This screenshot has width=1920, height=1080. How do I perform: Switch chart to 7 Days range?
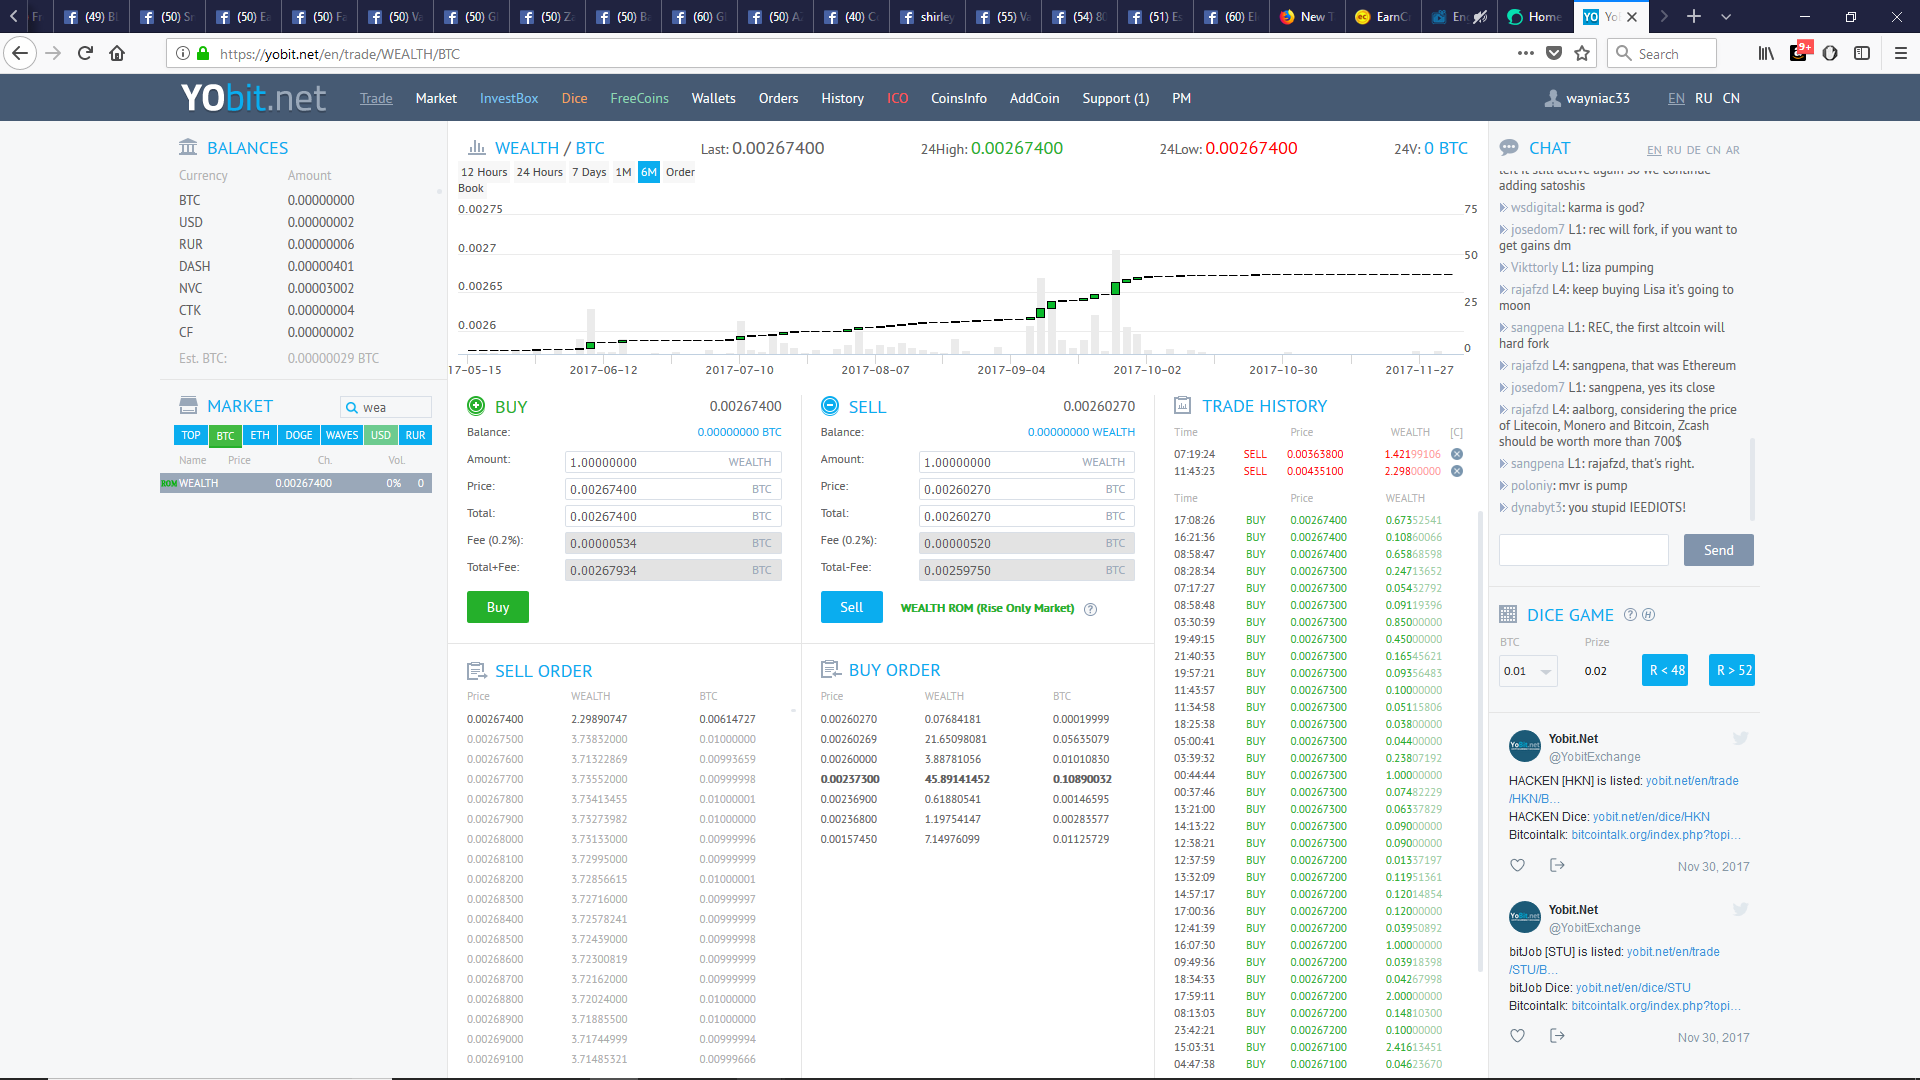(589, 172)
